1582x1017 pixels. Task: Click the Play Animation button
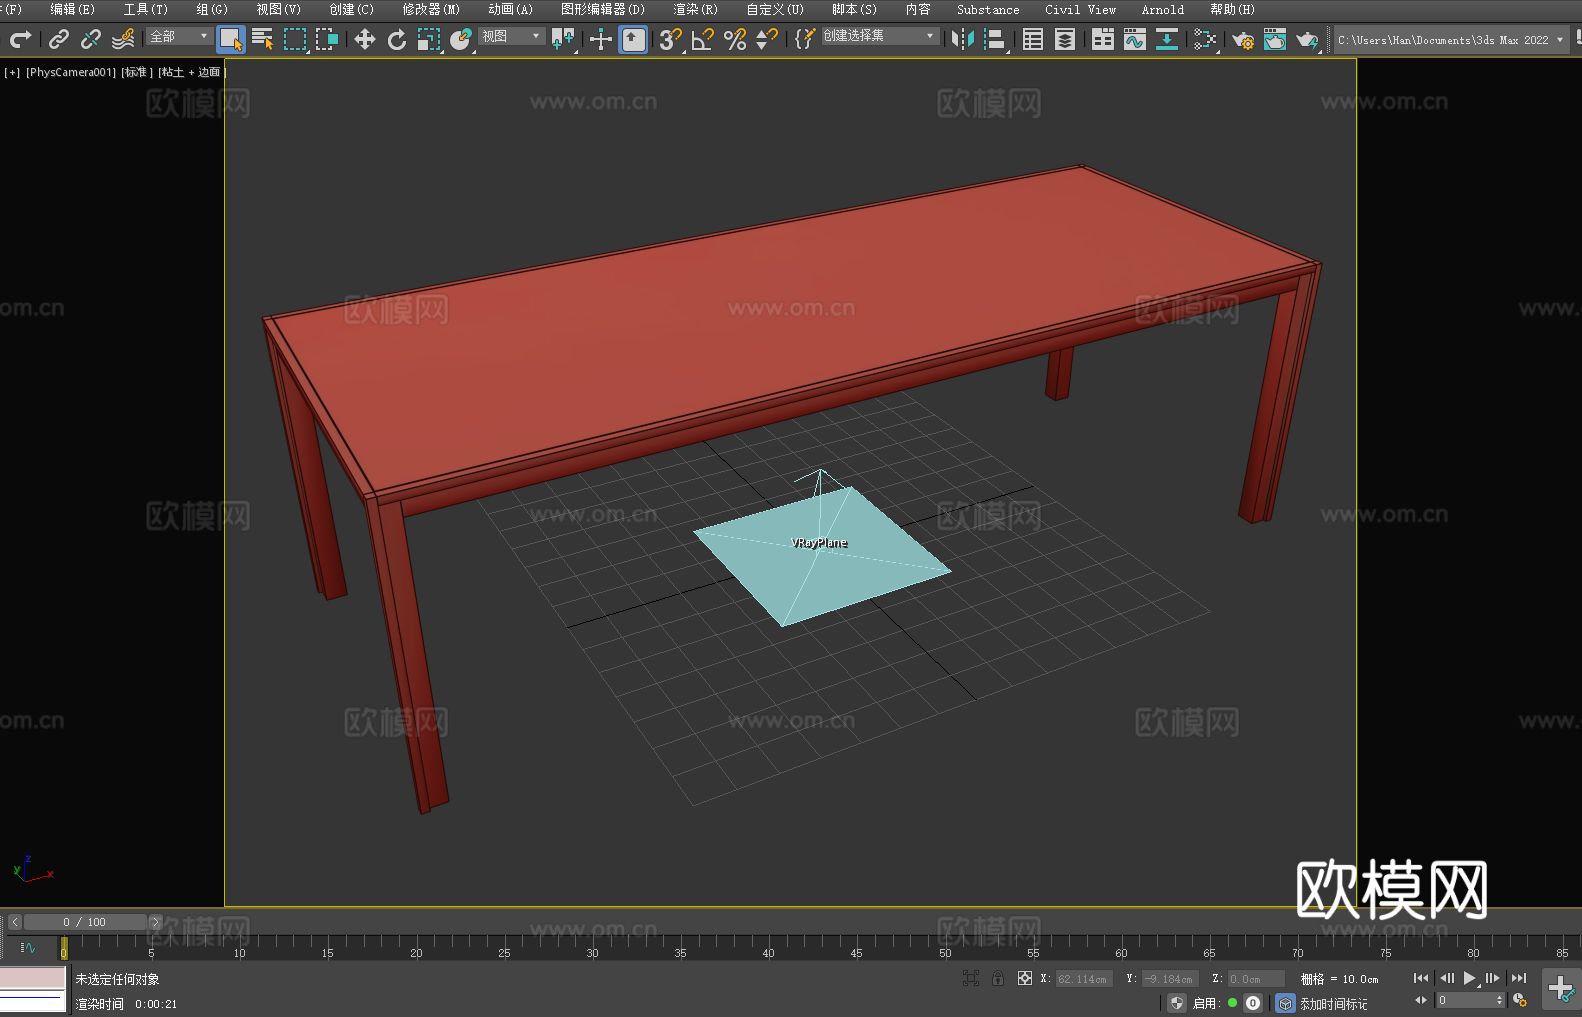click(1469, 978)
